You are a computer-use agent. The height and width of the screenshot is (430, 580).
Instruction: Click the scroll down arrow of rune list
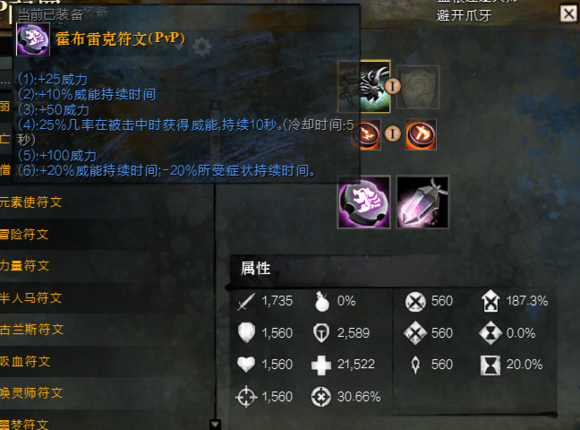coord(215,424)
